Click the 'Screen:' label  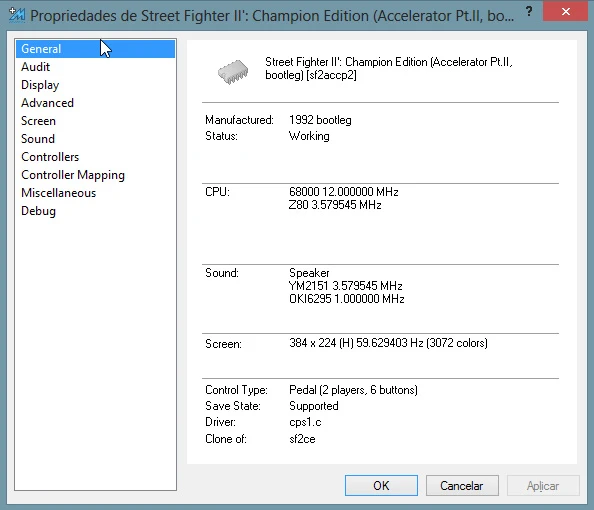click(x=223, y=344)
